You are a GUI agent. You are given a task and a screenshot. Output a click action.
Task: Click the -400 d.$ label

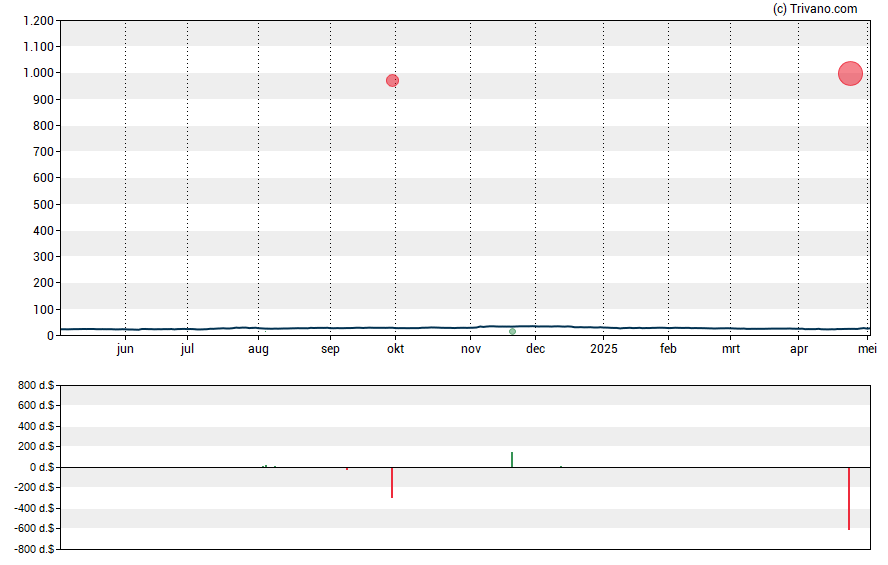(34, 508)
